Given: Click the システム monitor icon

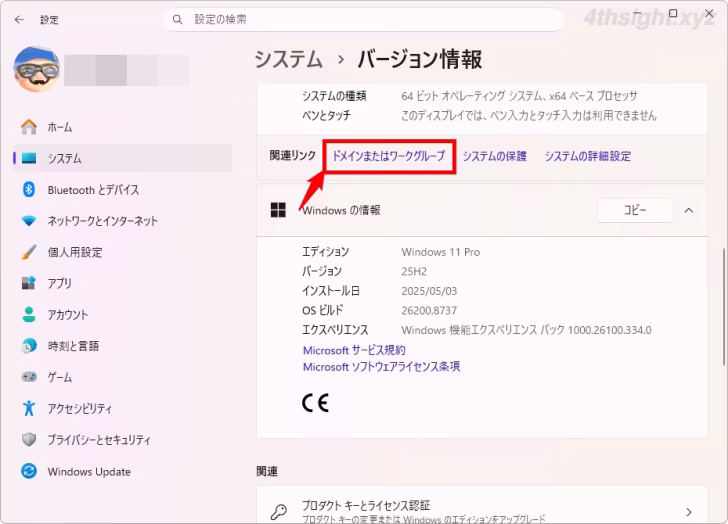Looking at the screenshot, I should tap(29, 158).
